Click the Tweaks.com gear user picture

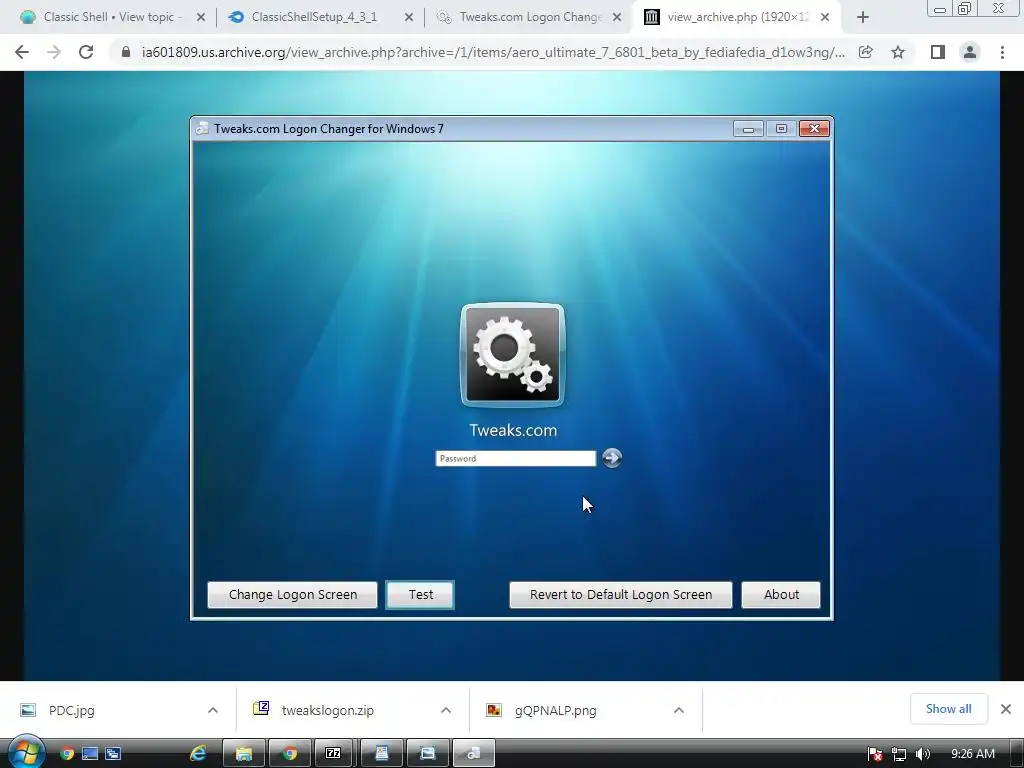(513, 355)
